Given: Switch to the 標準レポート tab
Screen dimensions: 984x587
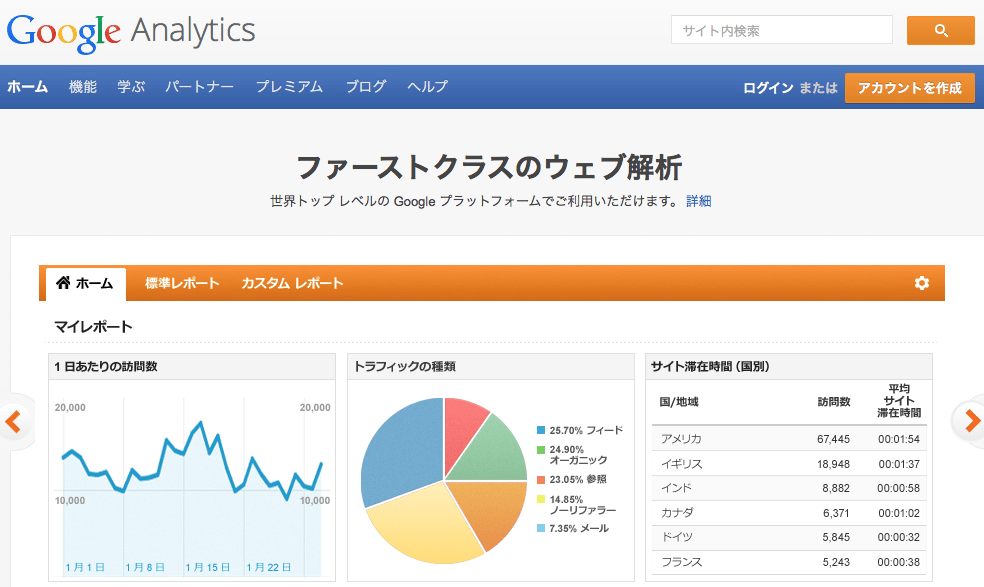Looking at the screenshot, I should [x=181, y=284].
